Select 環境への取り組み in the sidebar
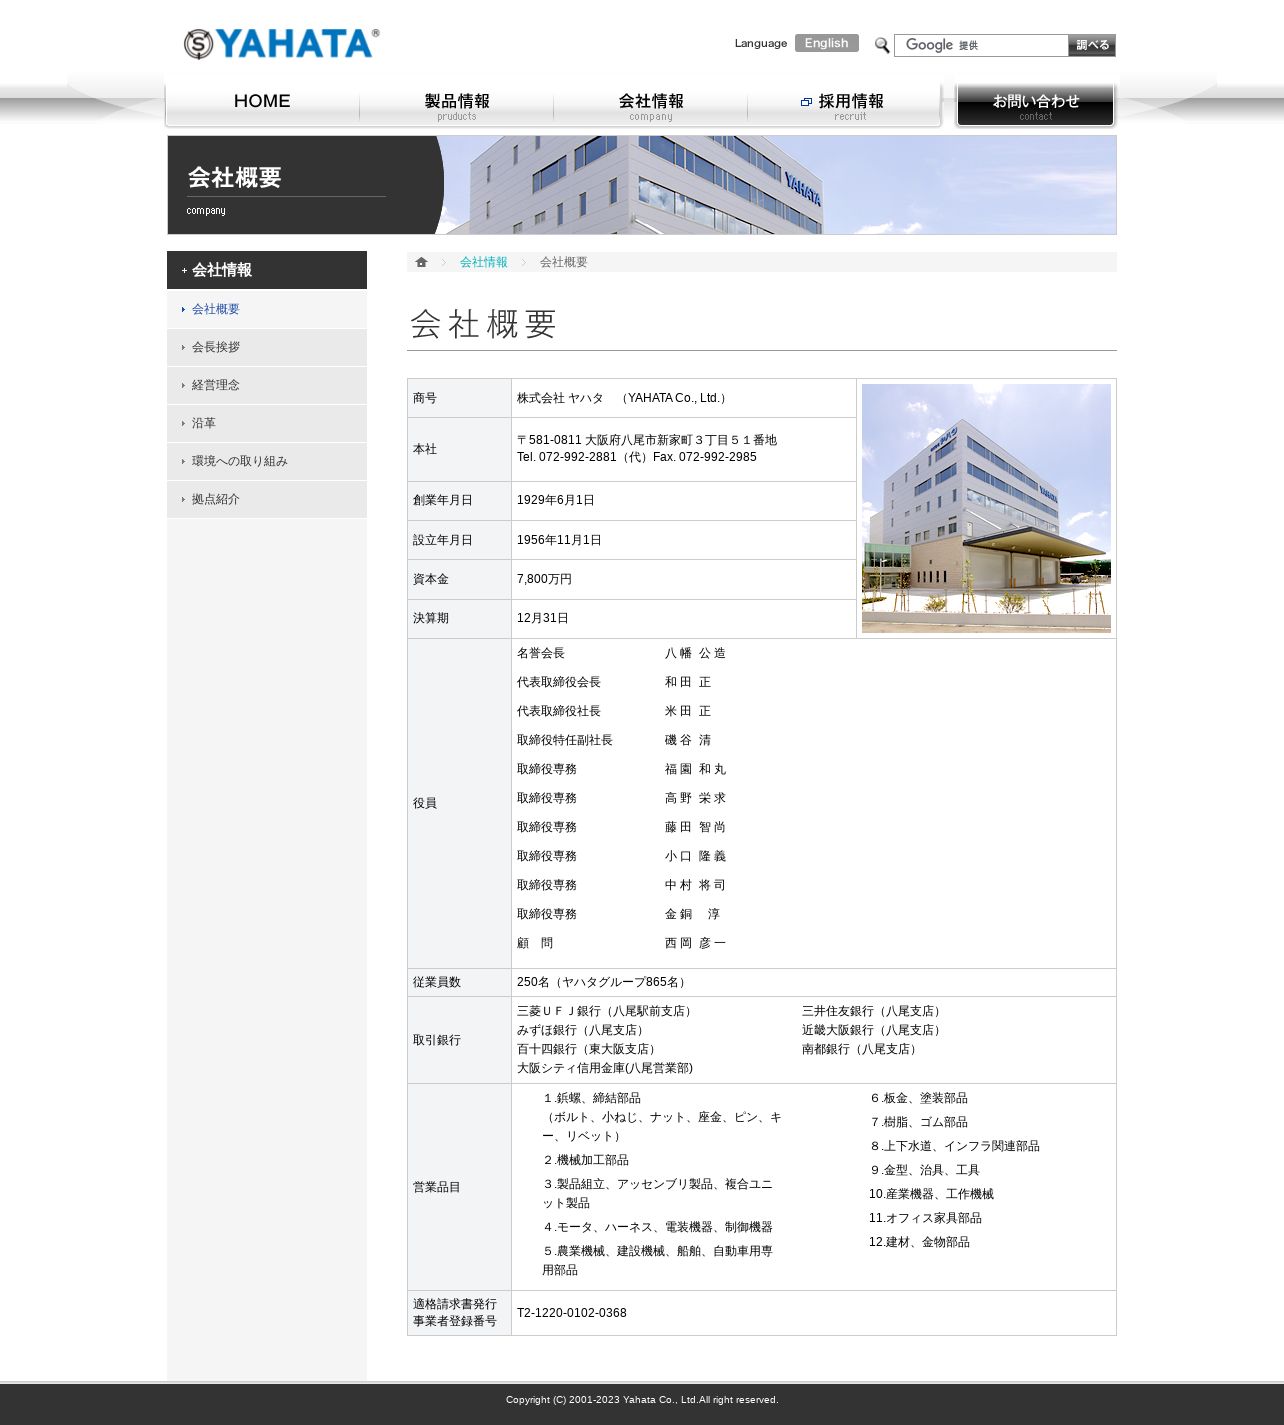 (267, 461)
